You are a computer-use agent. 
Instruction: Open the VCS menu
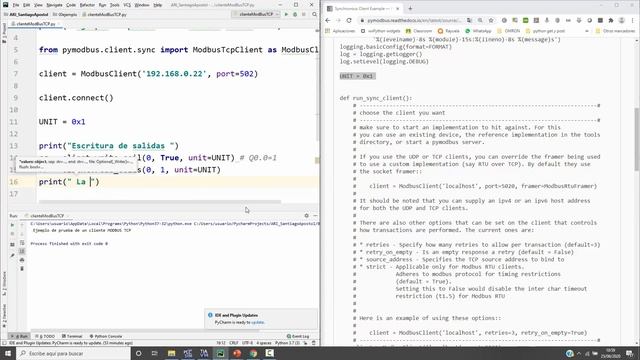pos(127,5)
